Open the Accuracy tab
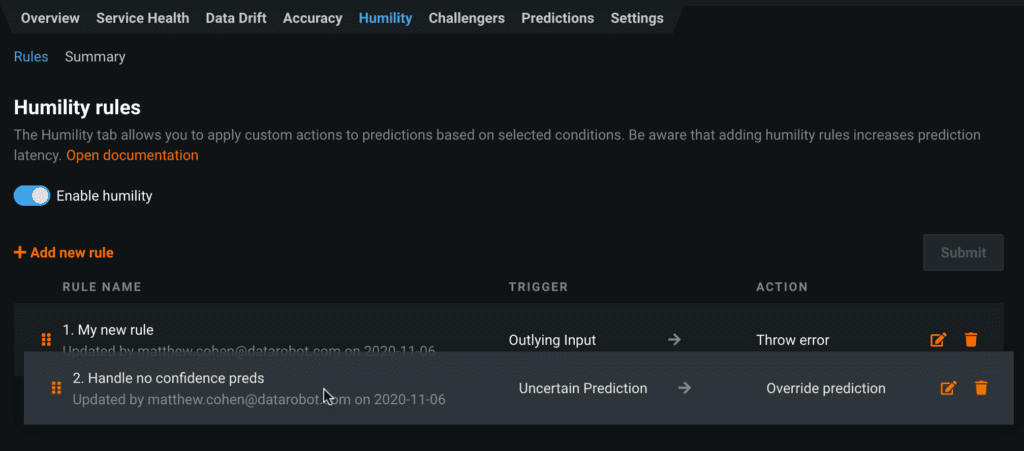 click(312, 18)
